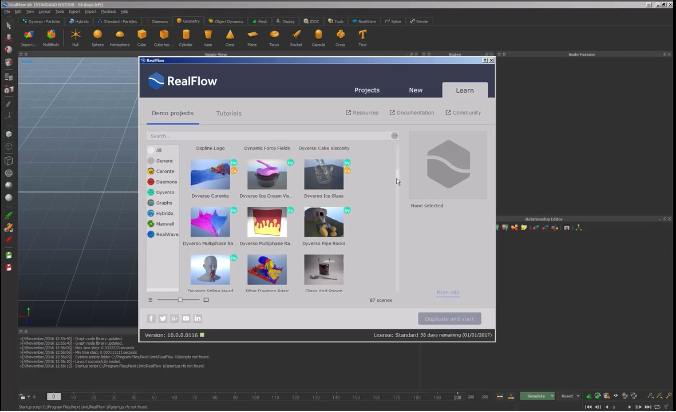Click the Import object icon

click(28, 37)
